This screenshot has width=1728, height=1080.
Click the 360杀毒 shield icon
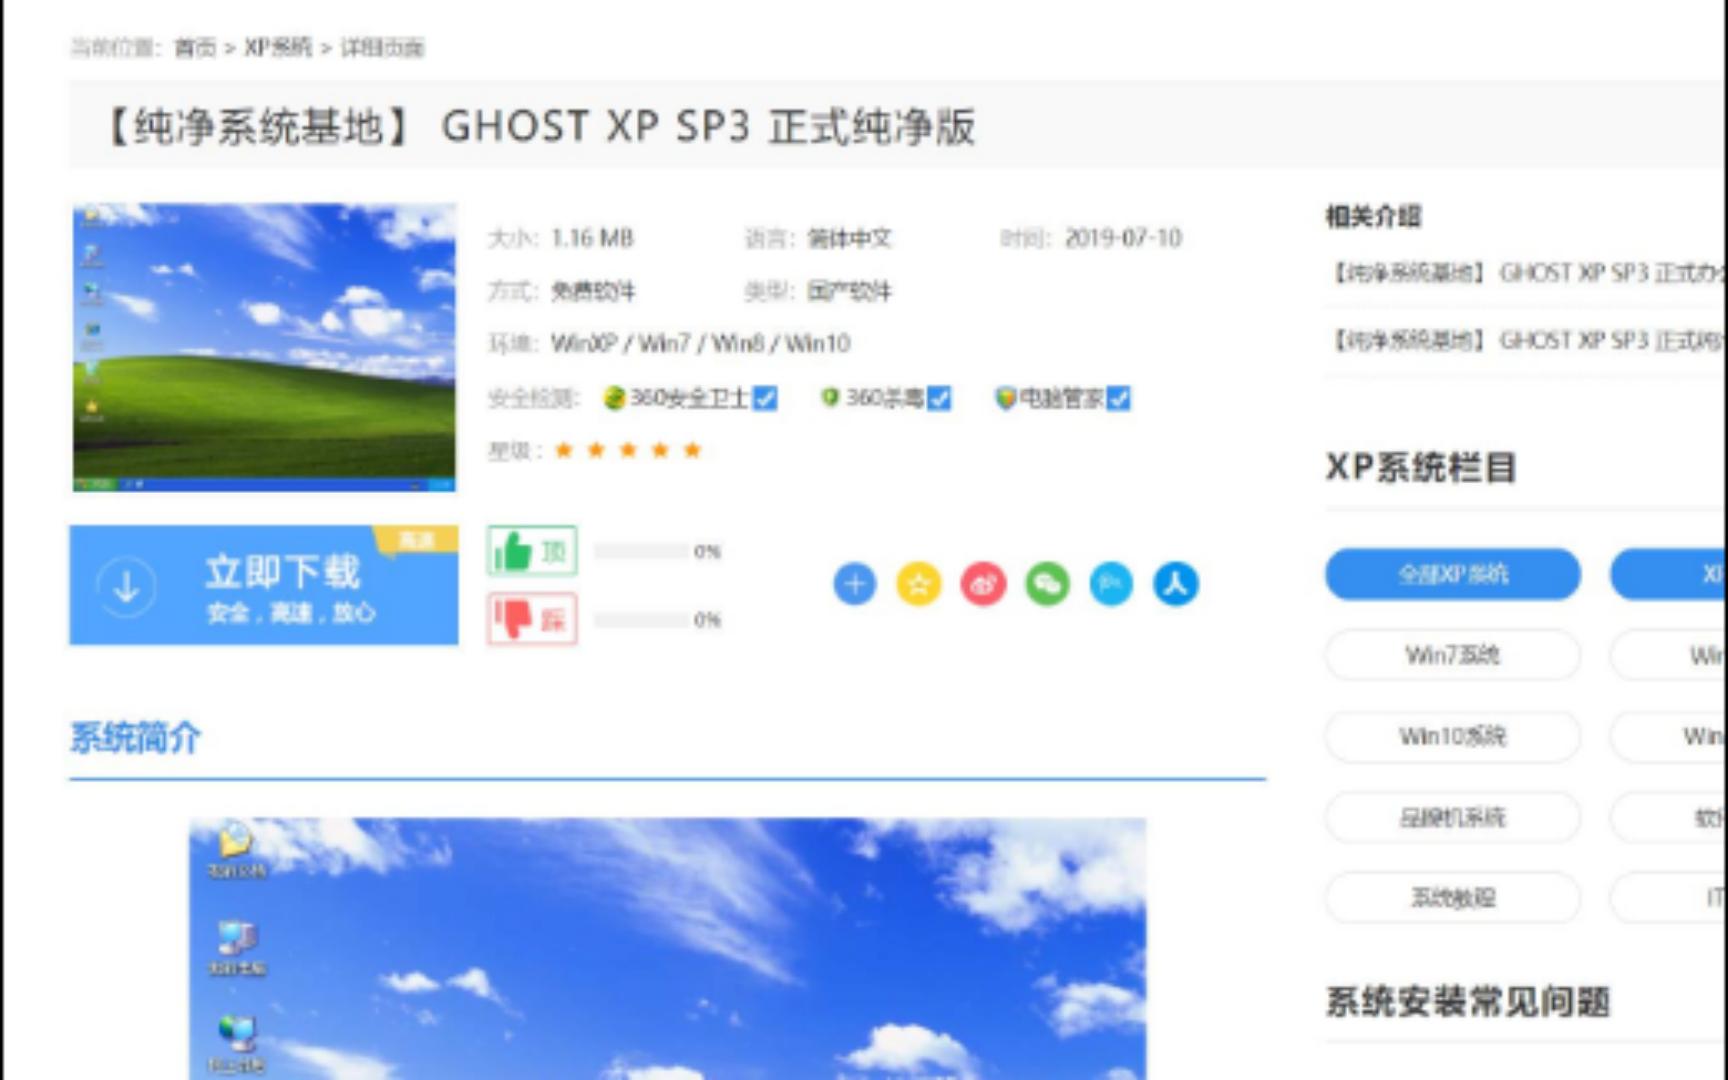point(829,398)
